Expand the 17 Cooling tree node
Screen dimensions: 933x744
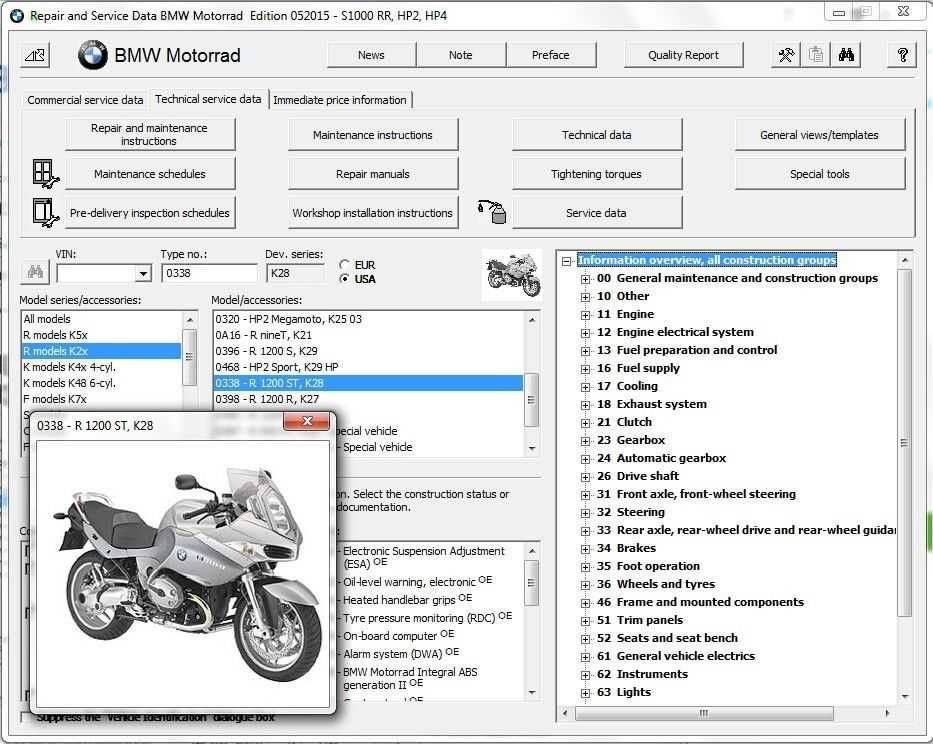pyautogui.click(x=586, y=387)
